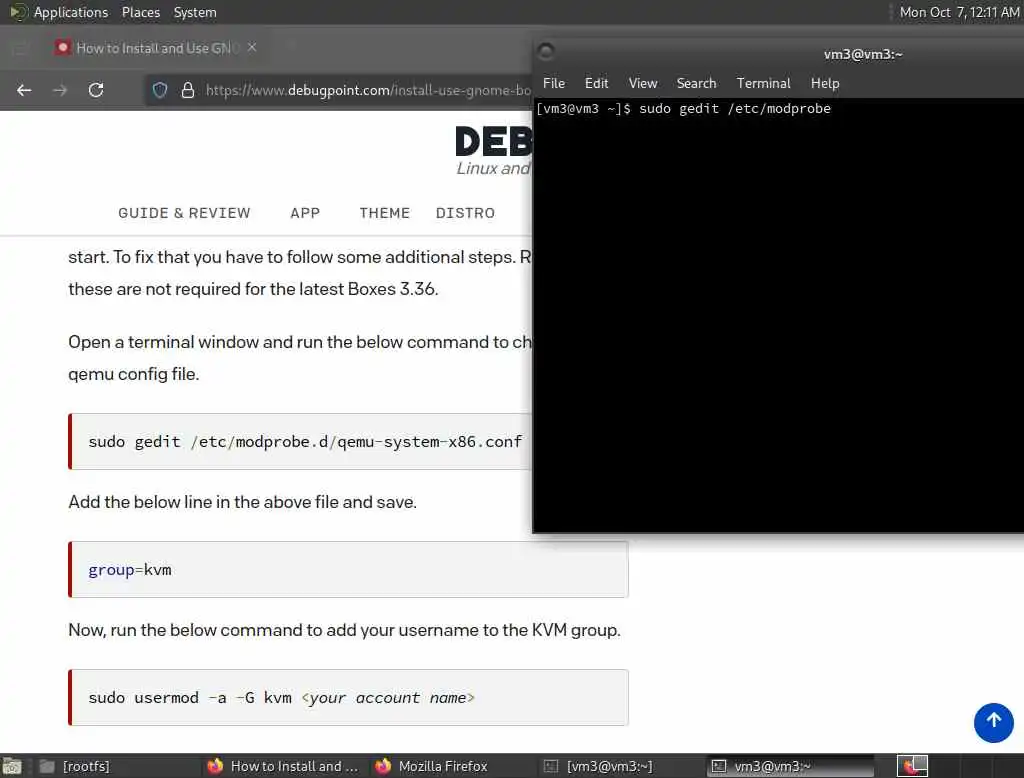Image resolution: width=1024 pixels, height=778 pixels.
Task: Open the Places menu in top panel
Action: point(141,12)
